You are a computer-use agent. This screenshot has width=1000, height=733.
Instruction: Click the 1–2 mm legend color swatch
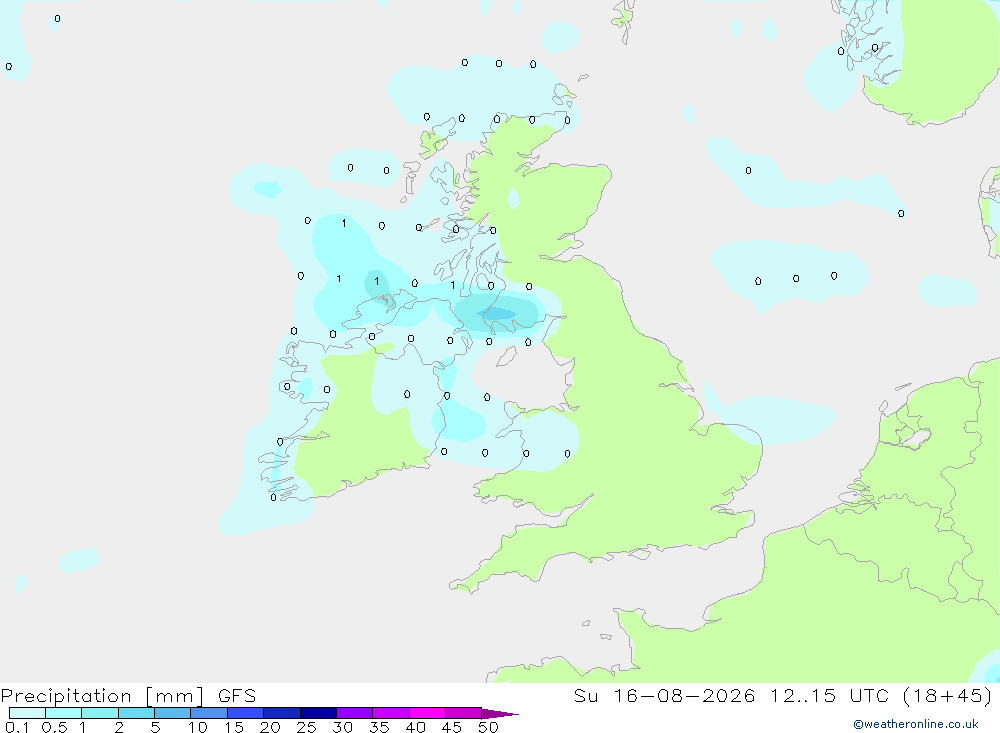(100, 713)
